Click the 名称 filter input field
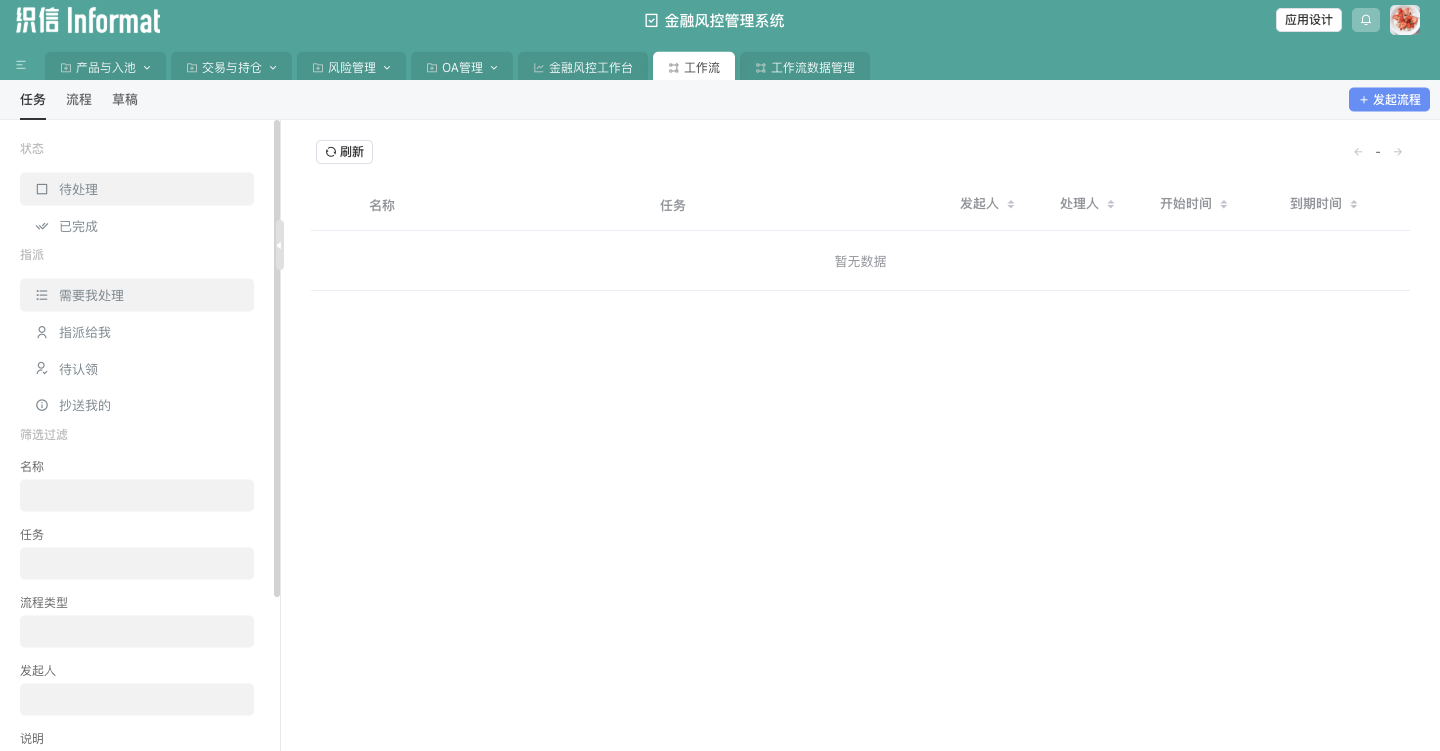1440x751 pixels. 137,496
